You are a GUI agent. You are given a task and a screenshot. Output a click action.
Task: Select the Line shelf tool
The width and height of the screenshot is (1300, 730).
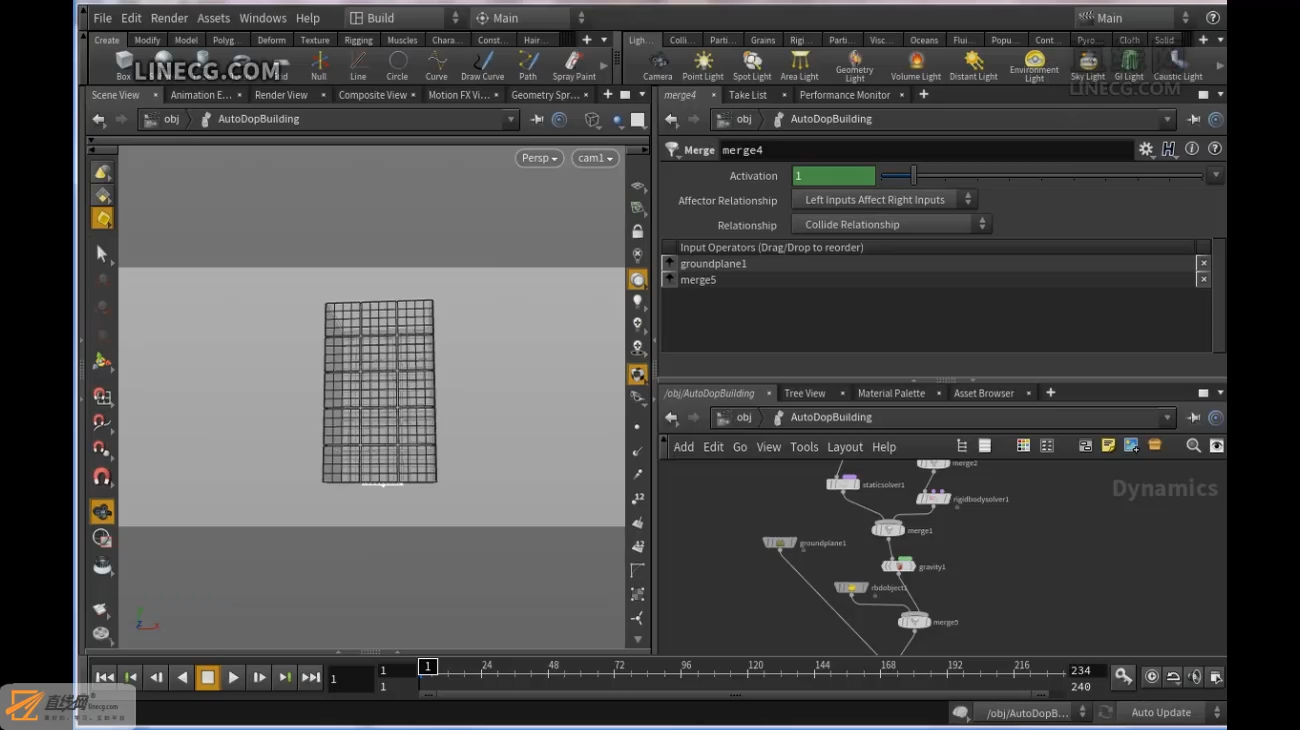coord(358,66)
